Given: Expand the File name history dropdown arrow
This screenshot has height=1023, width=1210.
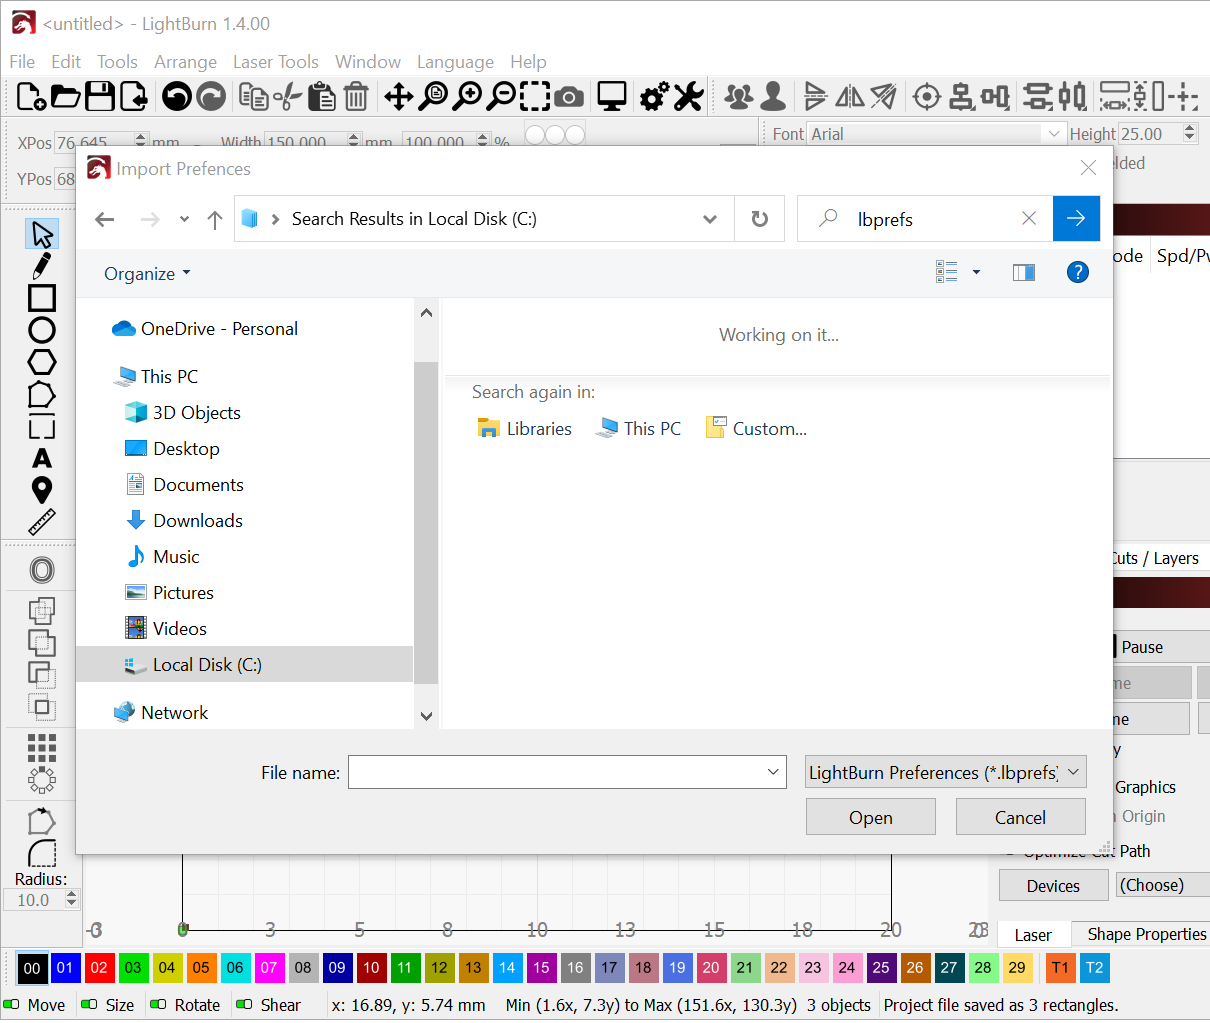Looking at the screenshot, I should click(x=773, y=772).
